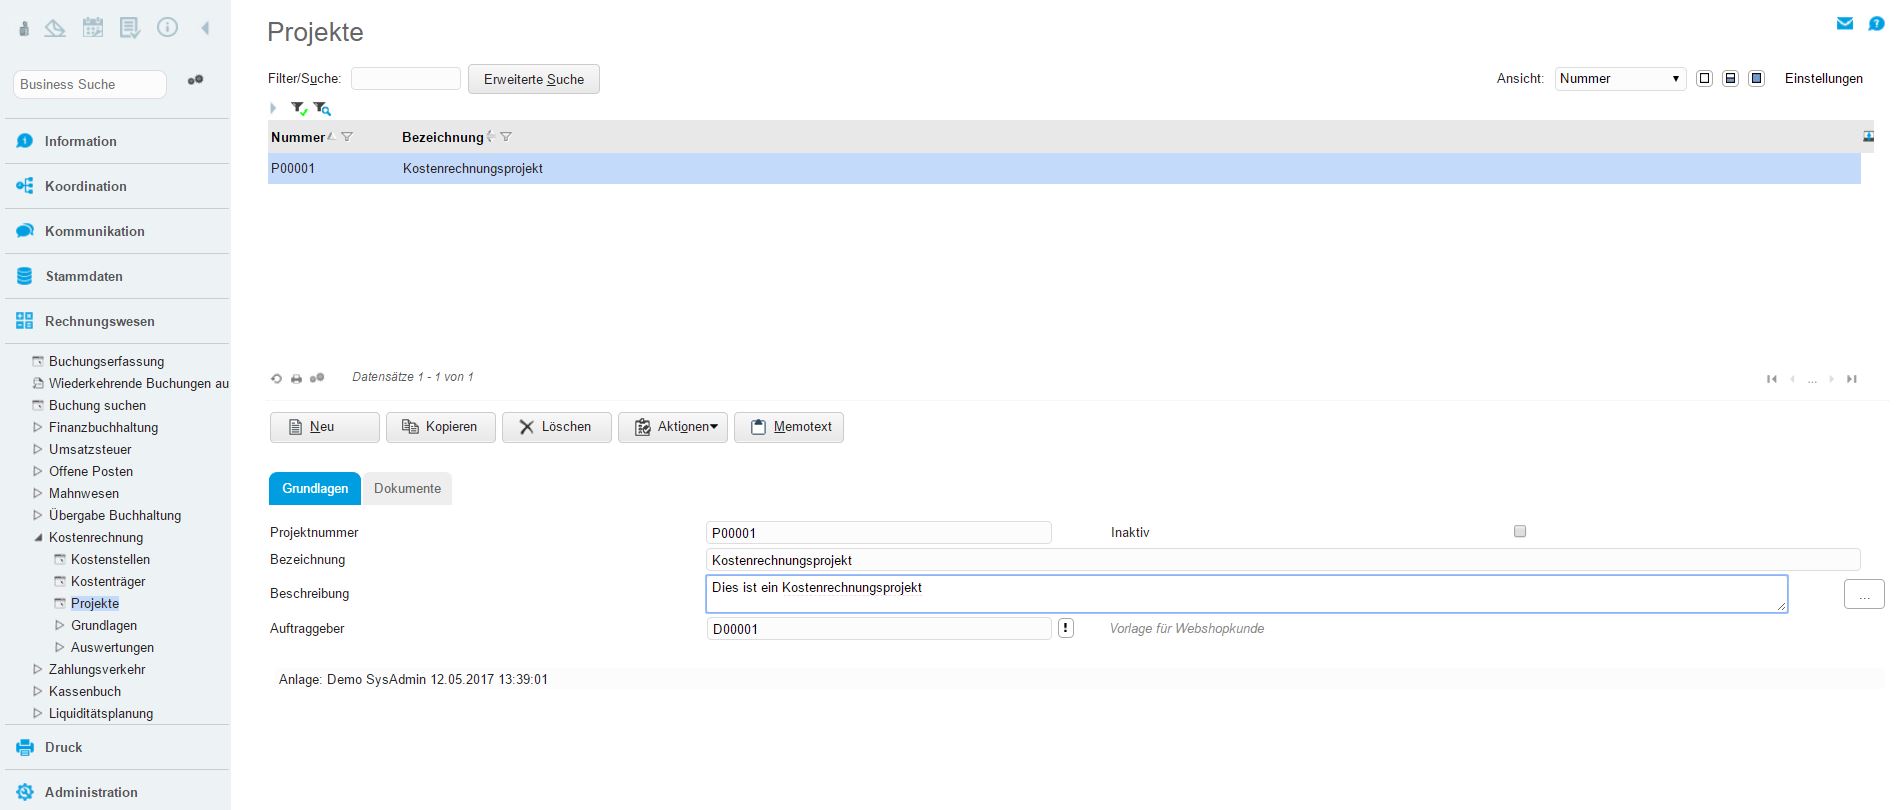Collapse the Kostenrechnung tree node

[38, 537]
